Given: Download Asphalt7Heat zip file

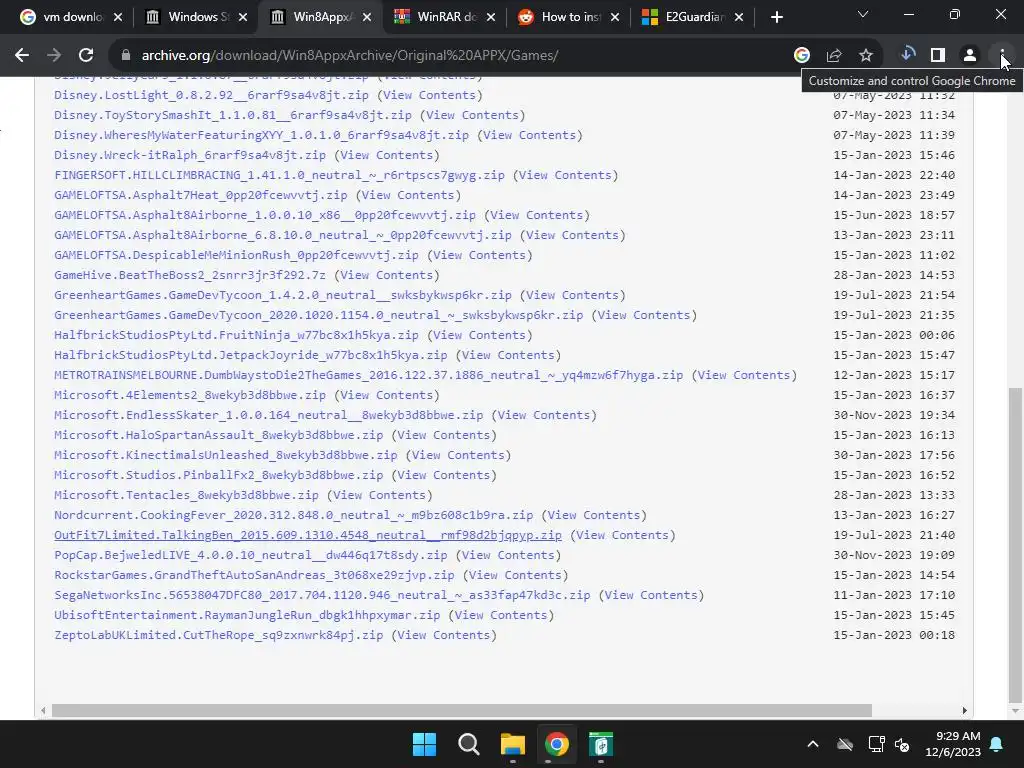Looking at the screenshot, I should (x=200, y=195).
